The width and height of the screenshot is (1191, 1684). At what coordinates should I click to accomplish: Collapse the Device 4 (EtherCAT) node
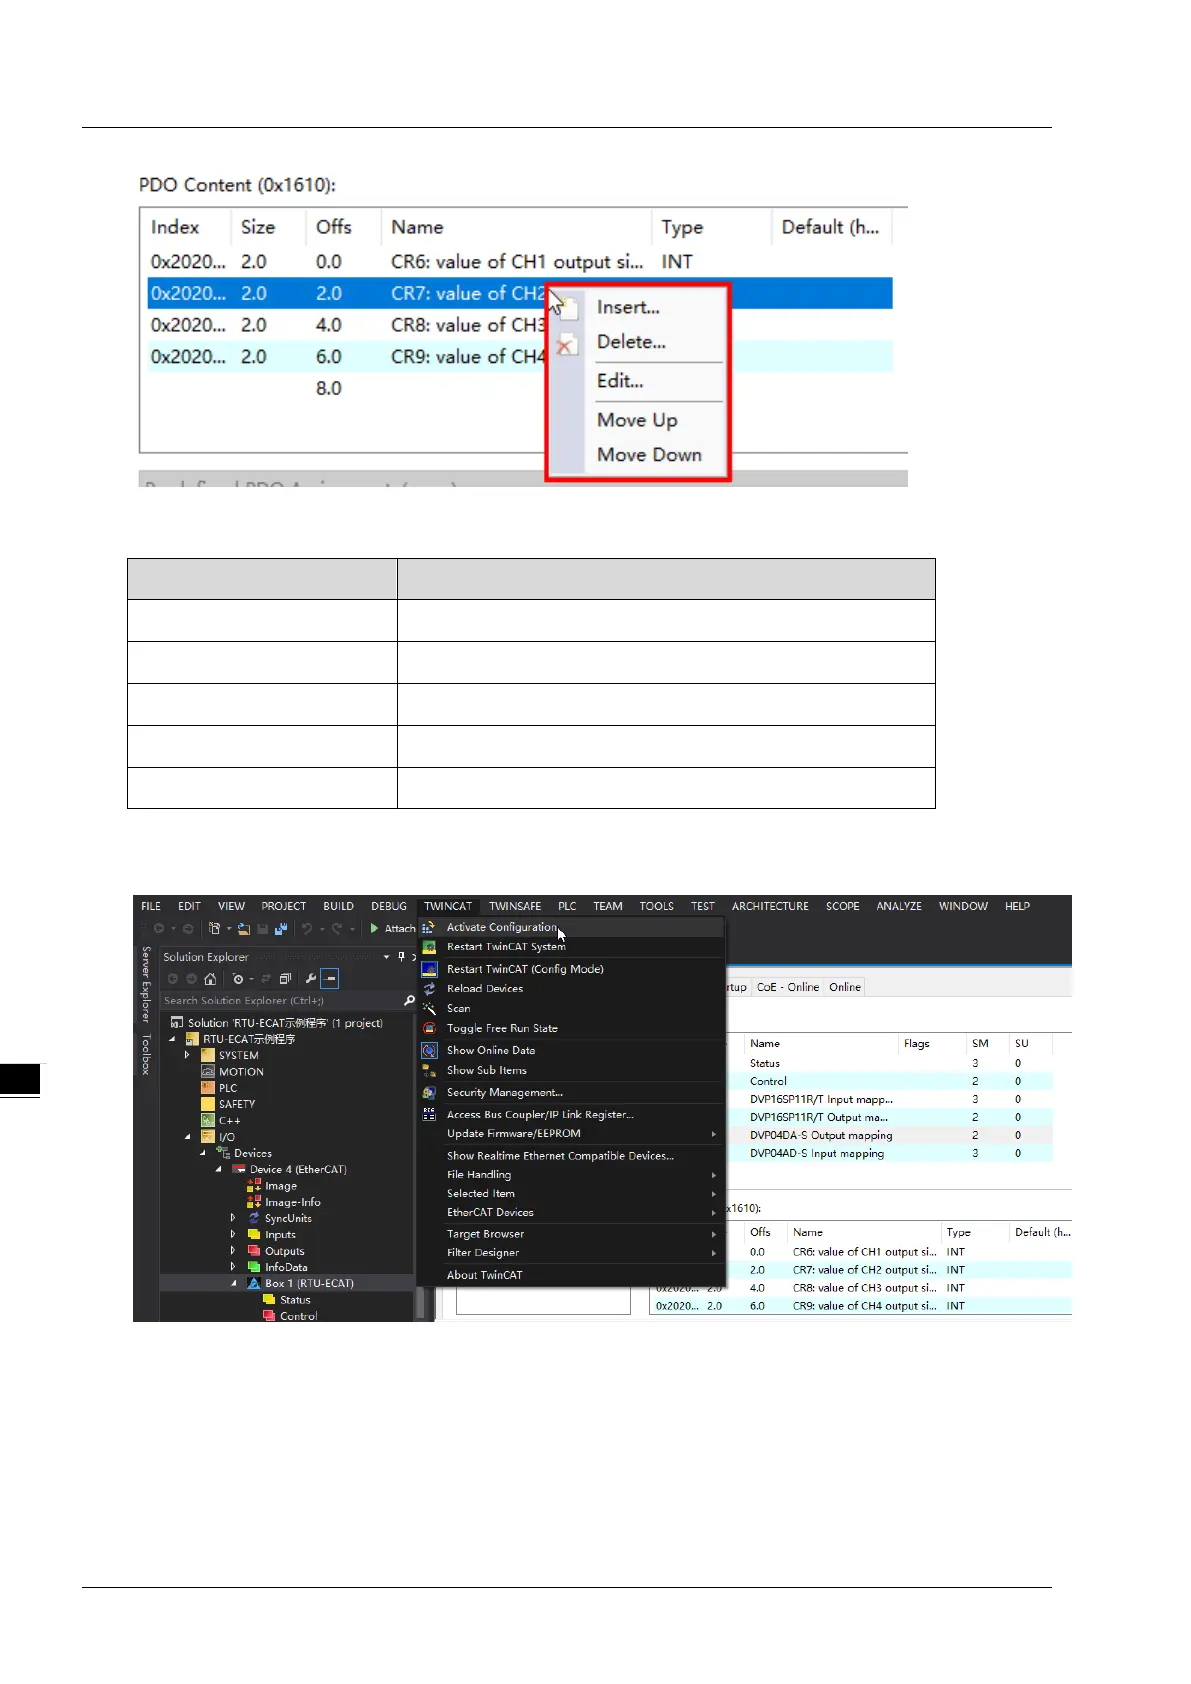point(219,1169)
